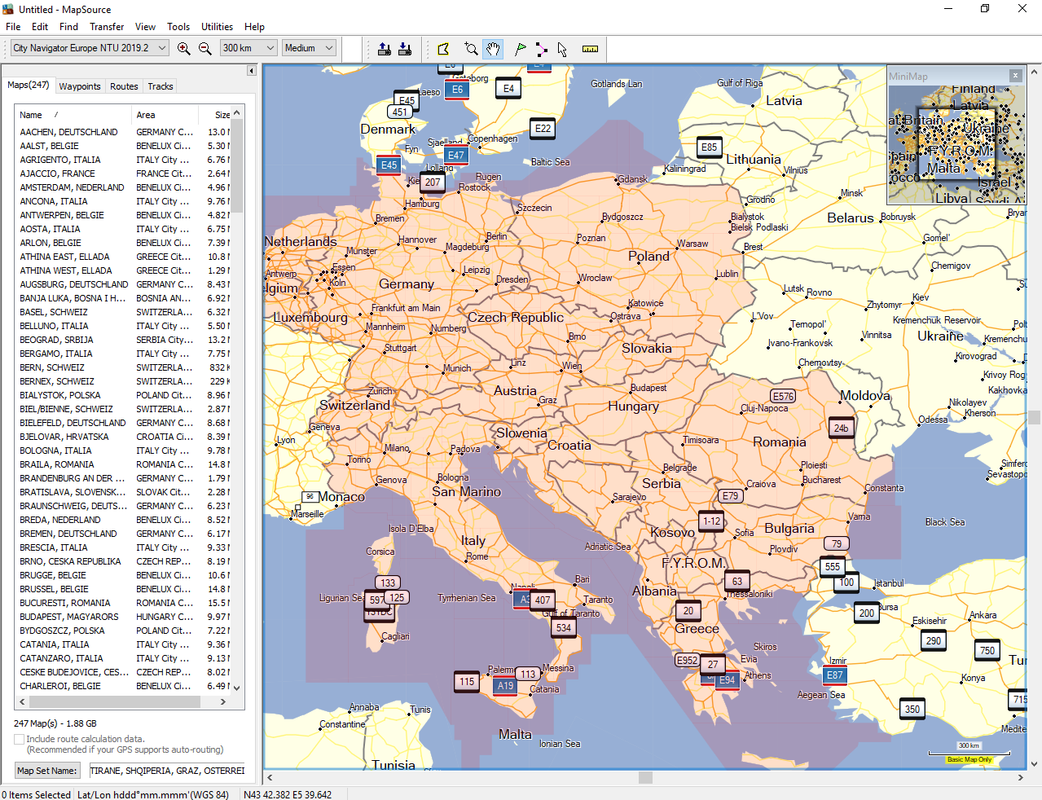
Task: Open the 300 km zoom scale dropdown
Action: (x=249, y=48)
